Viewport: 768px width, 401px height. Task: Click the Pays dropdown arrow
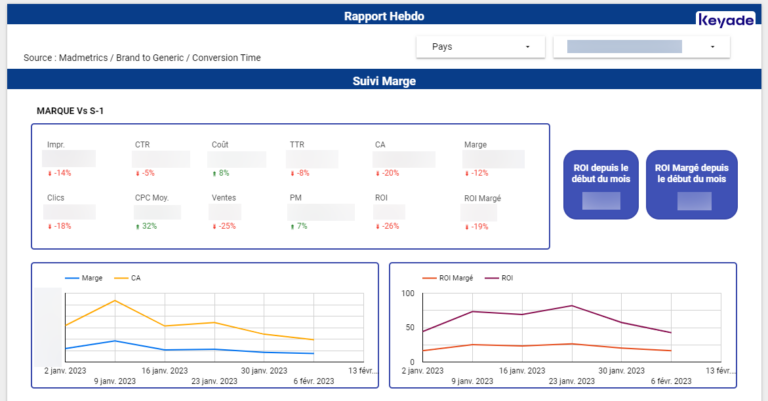point(527,47)
